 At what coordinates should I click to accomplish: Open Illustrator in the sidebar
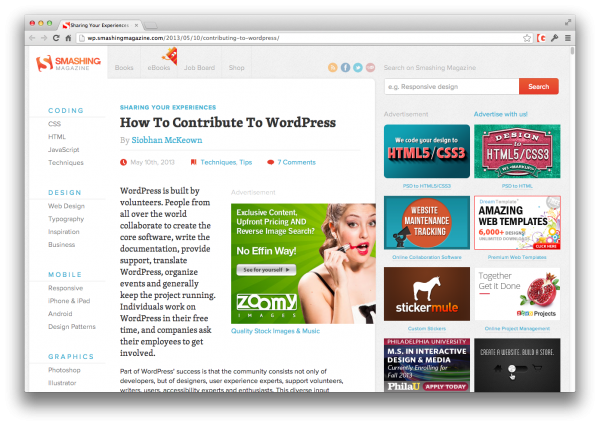[x=62, y=383]
